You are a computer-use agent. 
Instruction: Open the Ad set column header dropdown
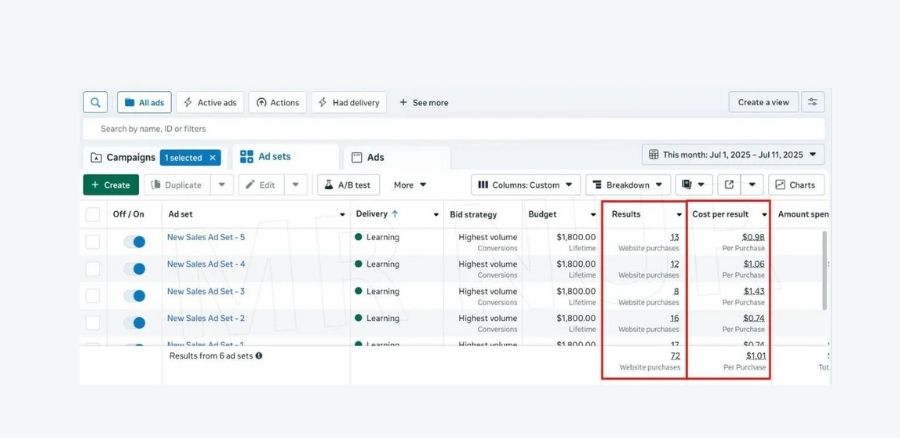pyautogui.click(x=342, y=215)
